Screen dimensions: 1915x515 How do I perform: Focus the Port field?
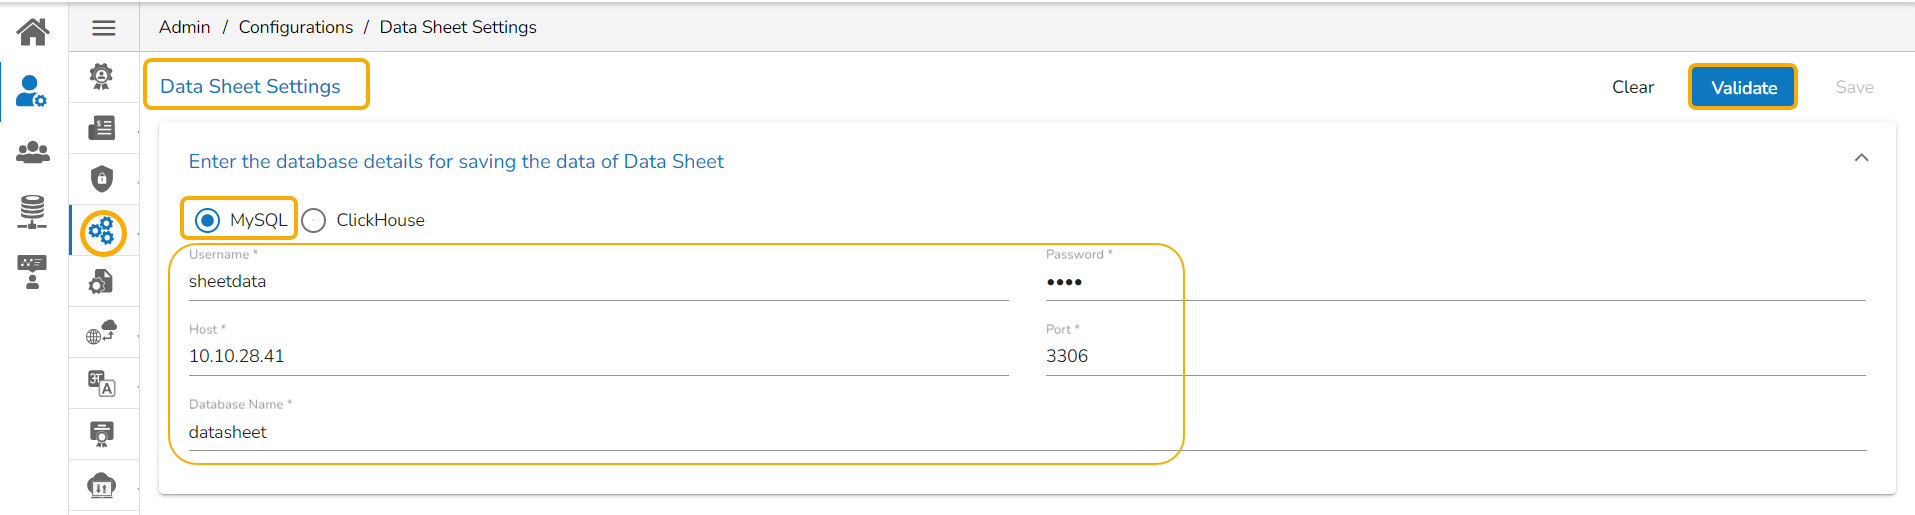tap(1455, 357)
